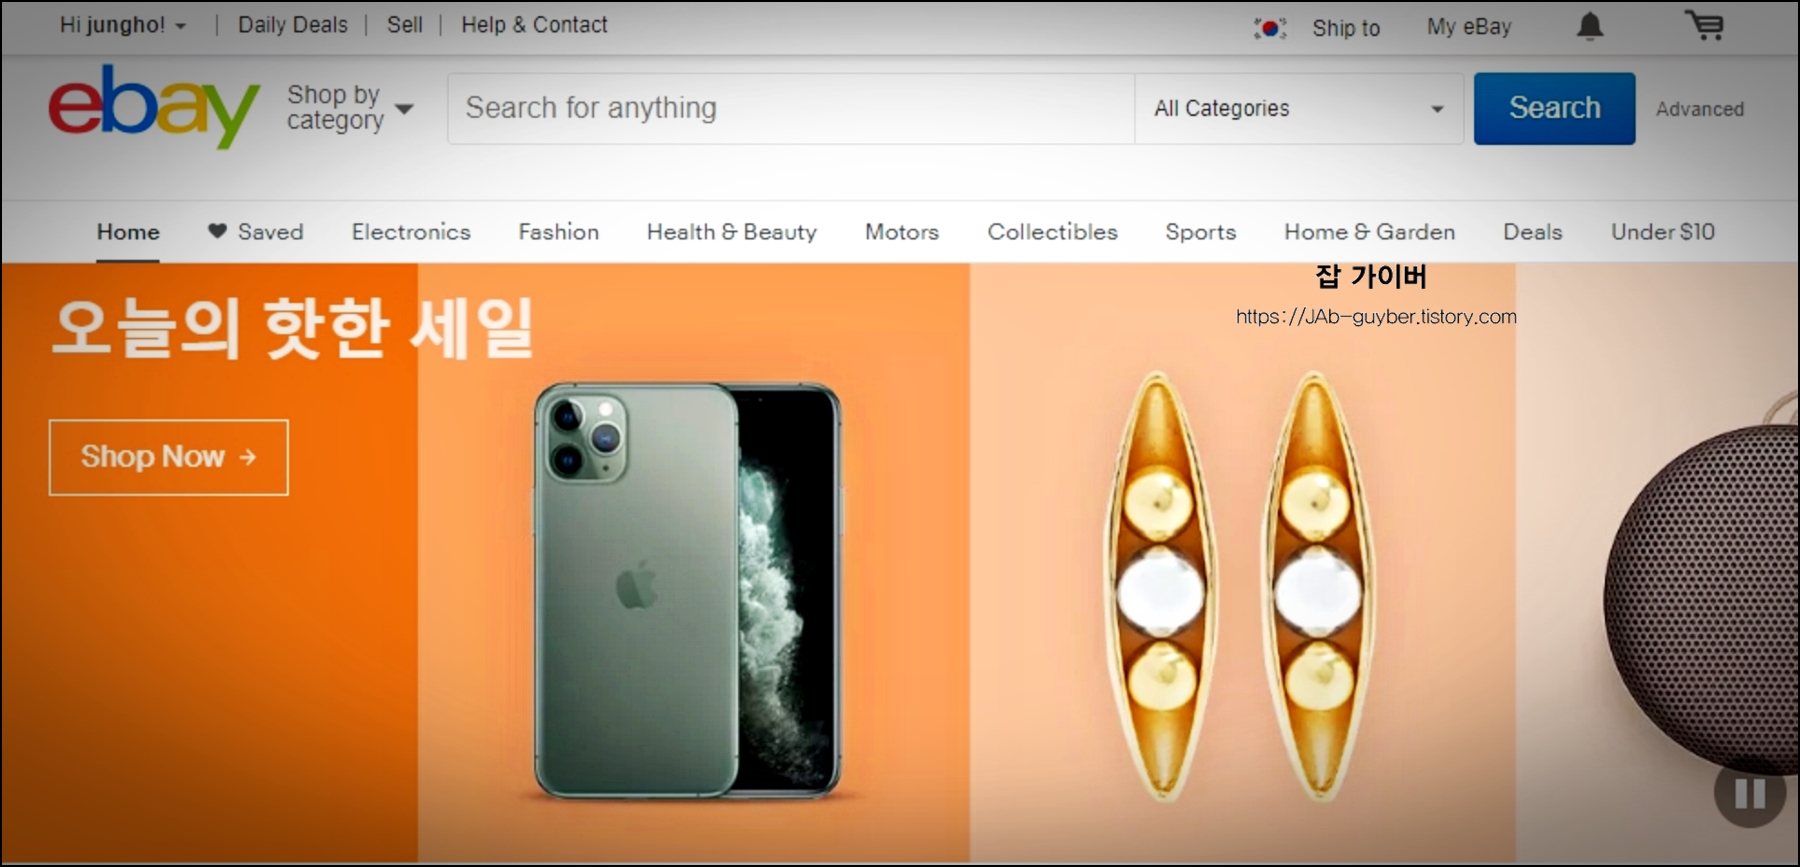
Task: Click the blue Search button
Action: (1554, 108)
